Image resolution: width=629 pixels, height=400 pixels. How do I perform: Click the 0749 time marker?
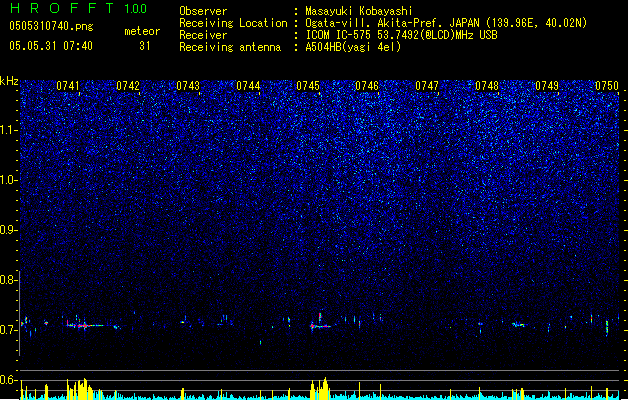point(547,86)
